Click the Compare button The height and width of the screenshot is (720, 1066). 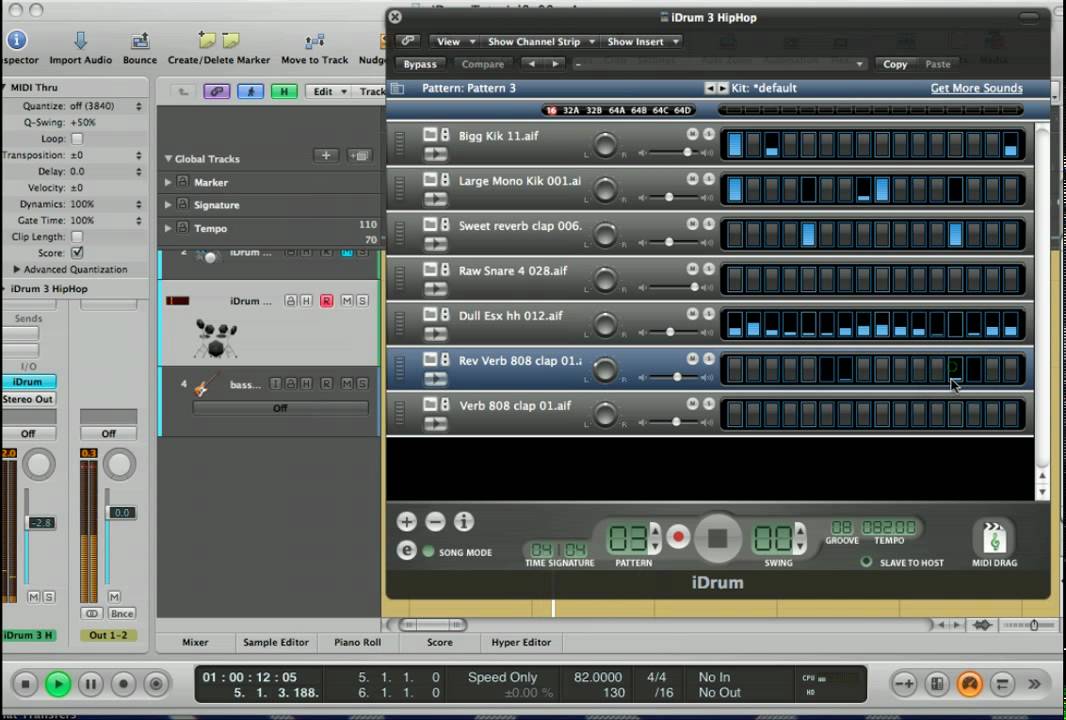coord(483,64)
